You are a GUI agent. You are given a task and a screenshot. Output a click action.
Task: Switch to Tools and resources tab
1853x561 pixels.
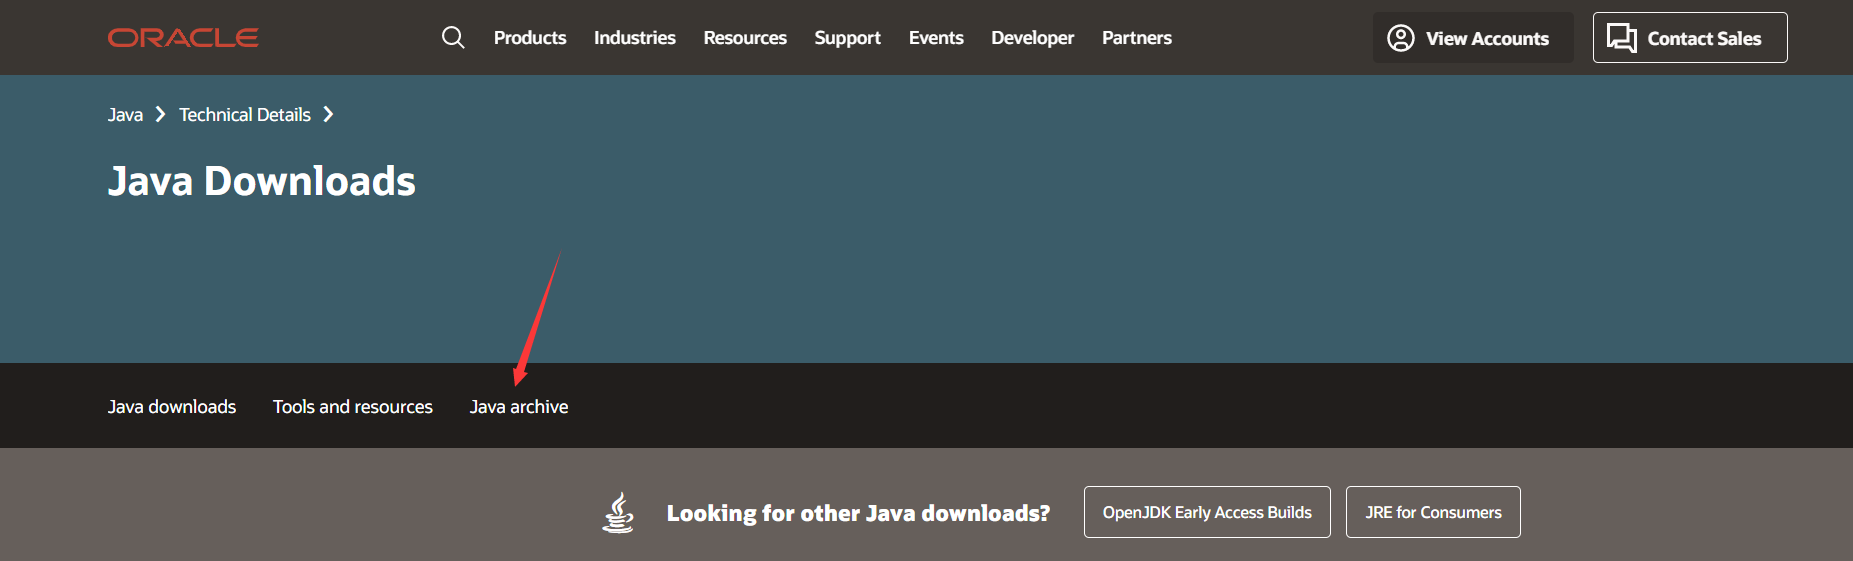pos(353,407)
